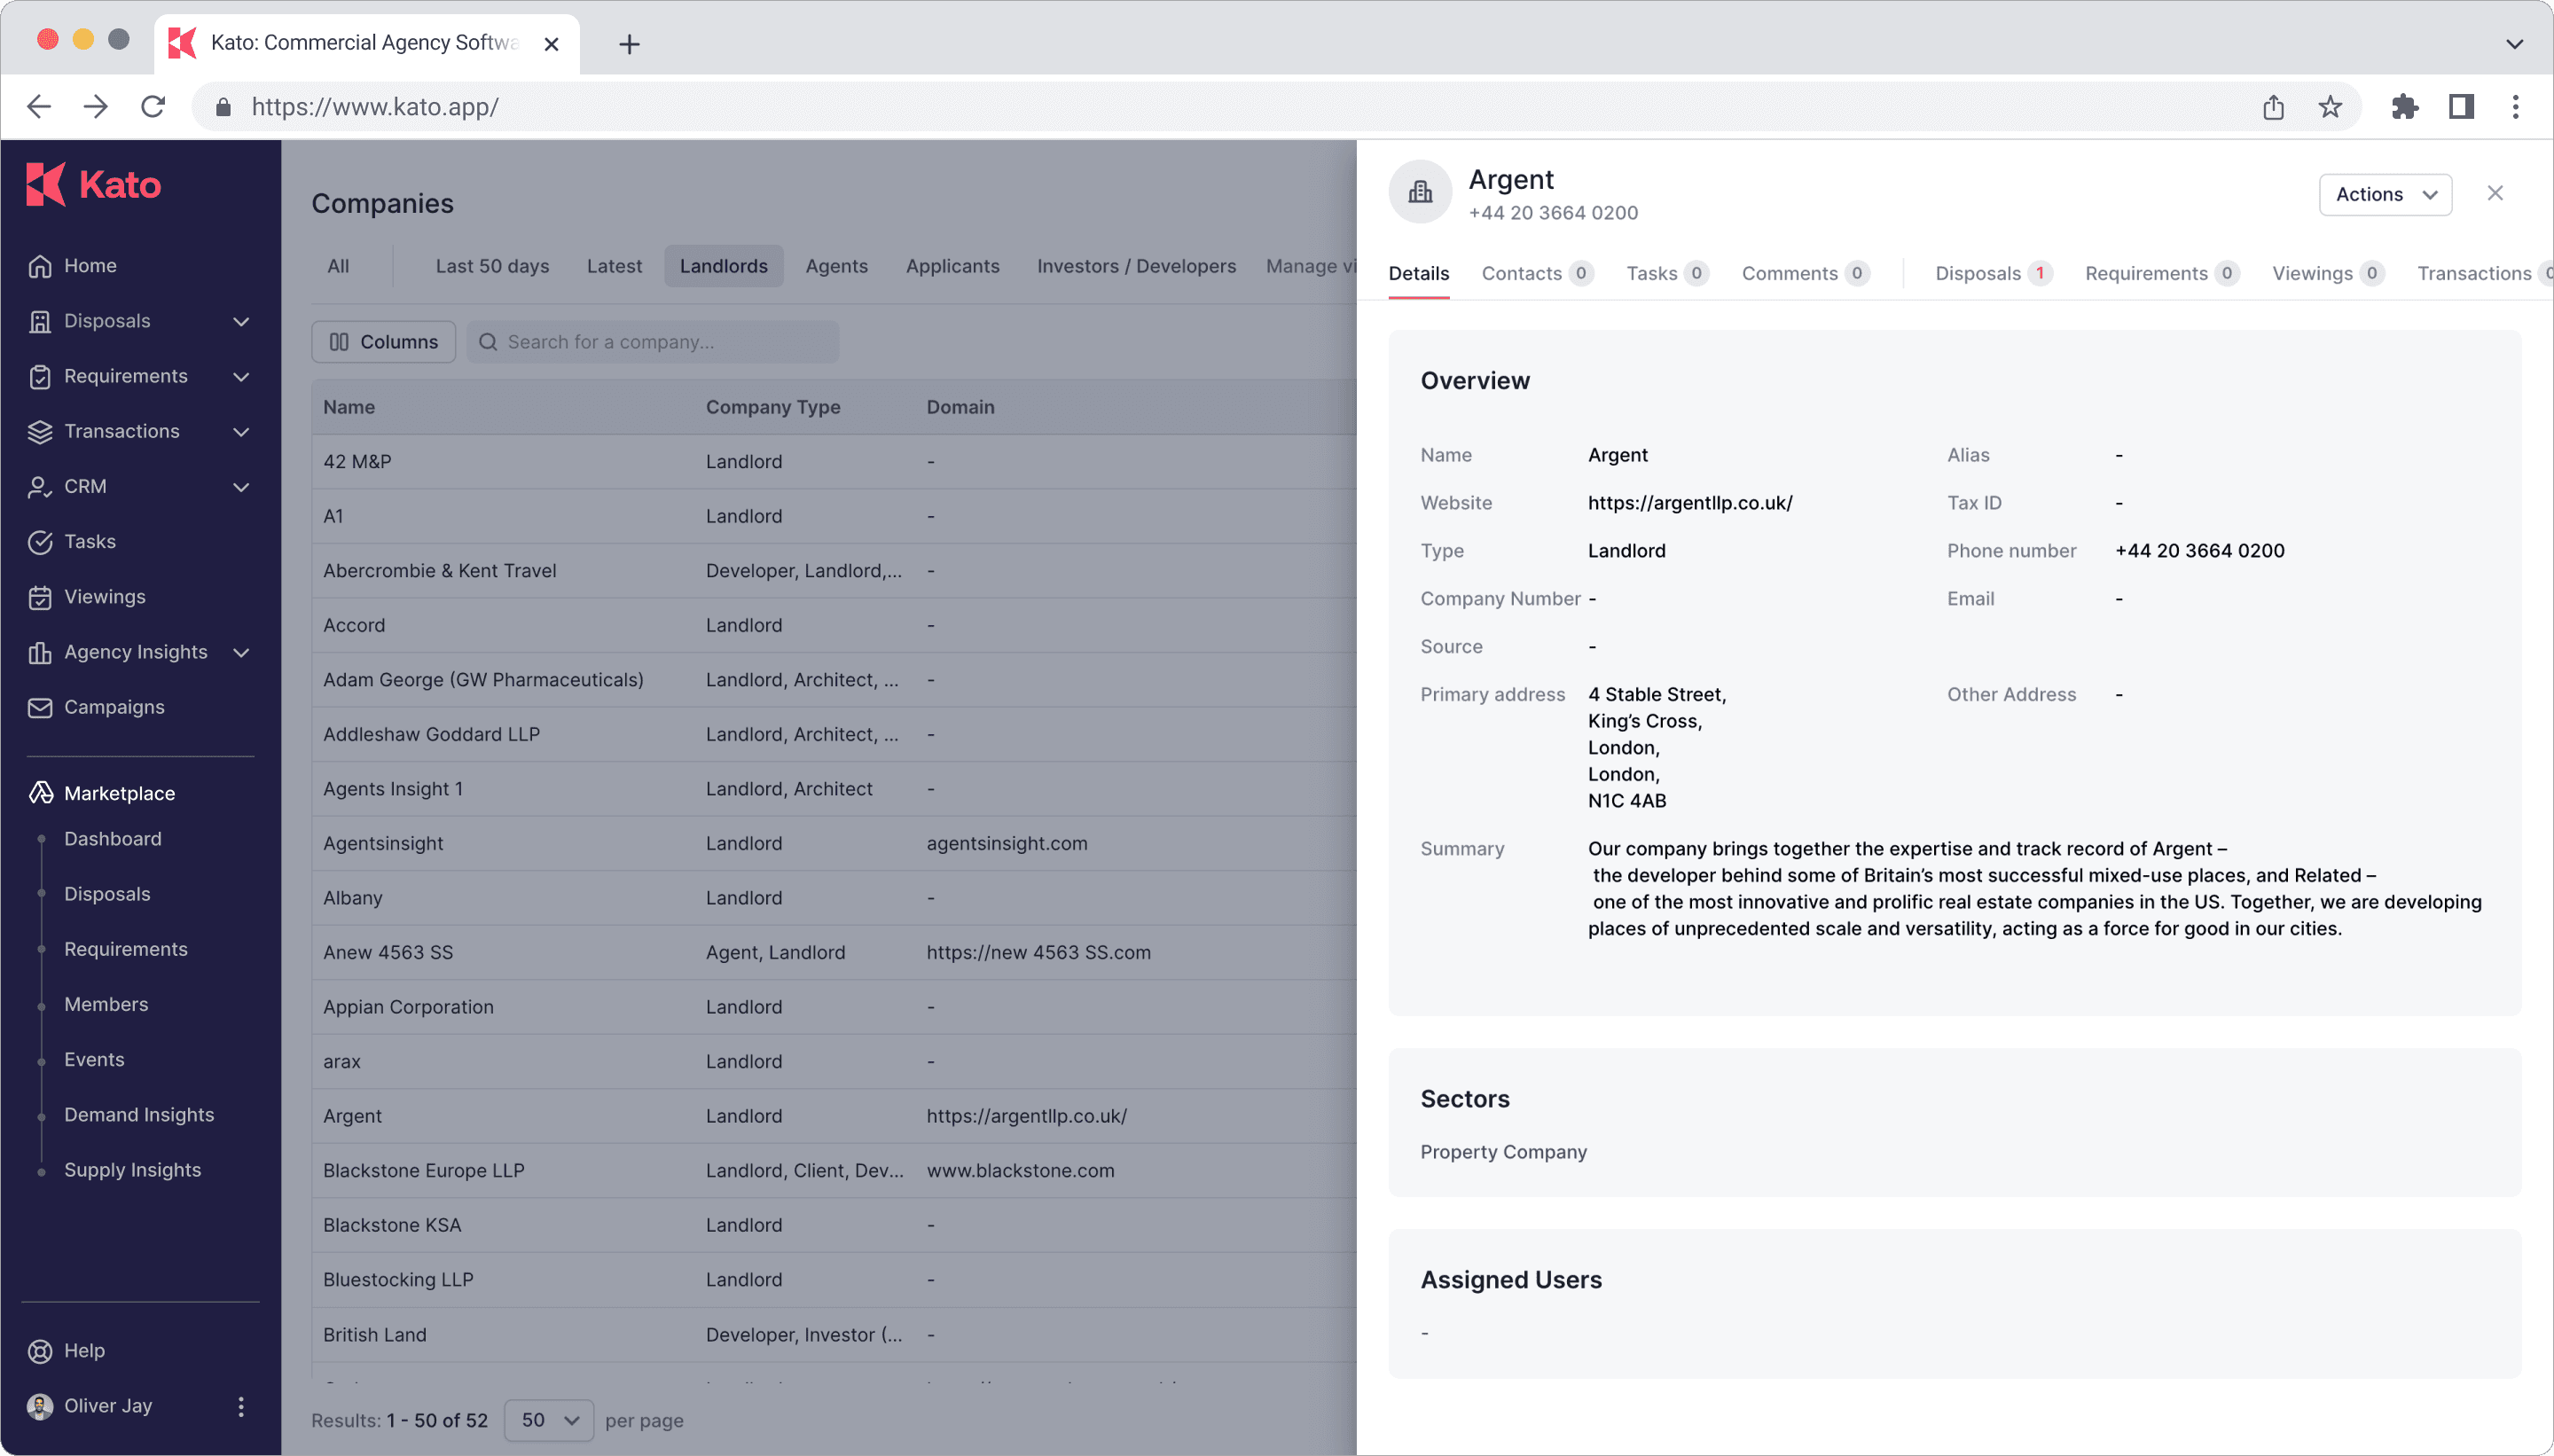Click the CRM person icon
The width and height of the screenshot is (2554, 1456).
click(40, 486)
